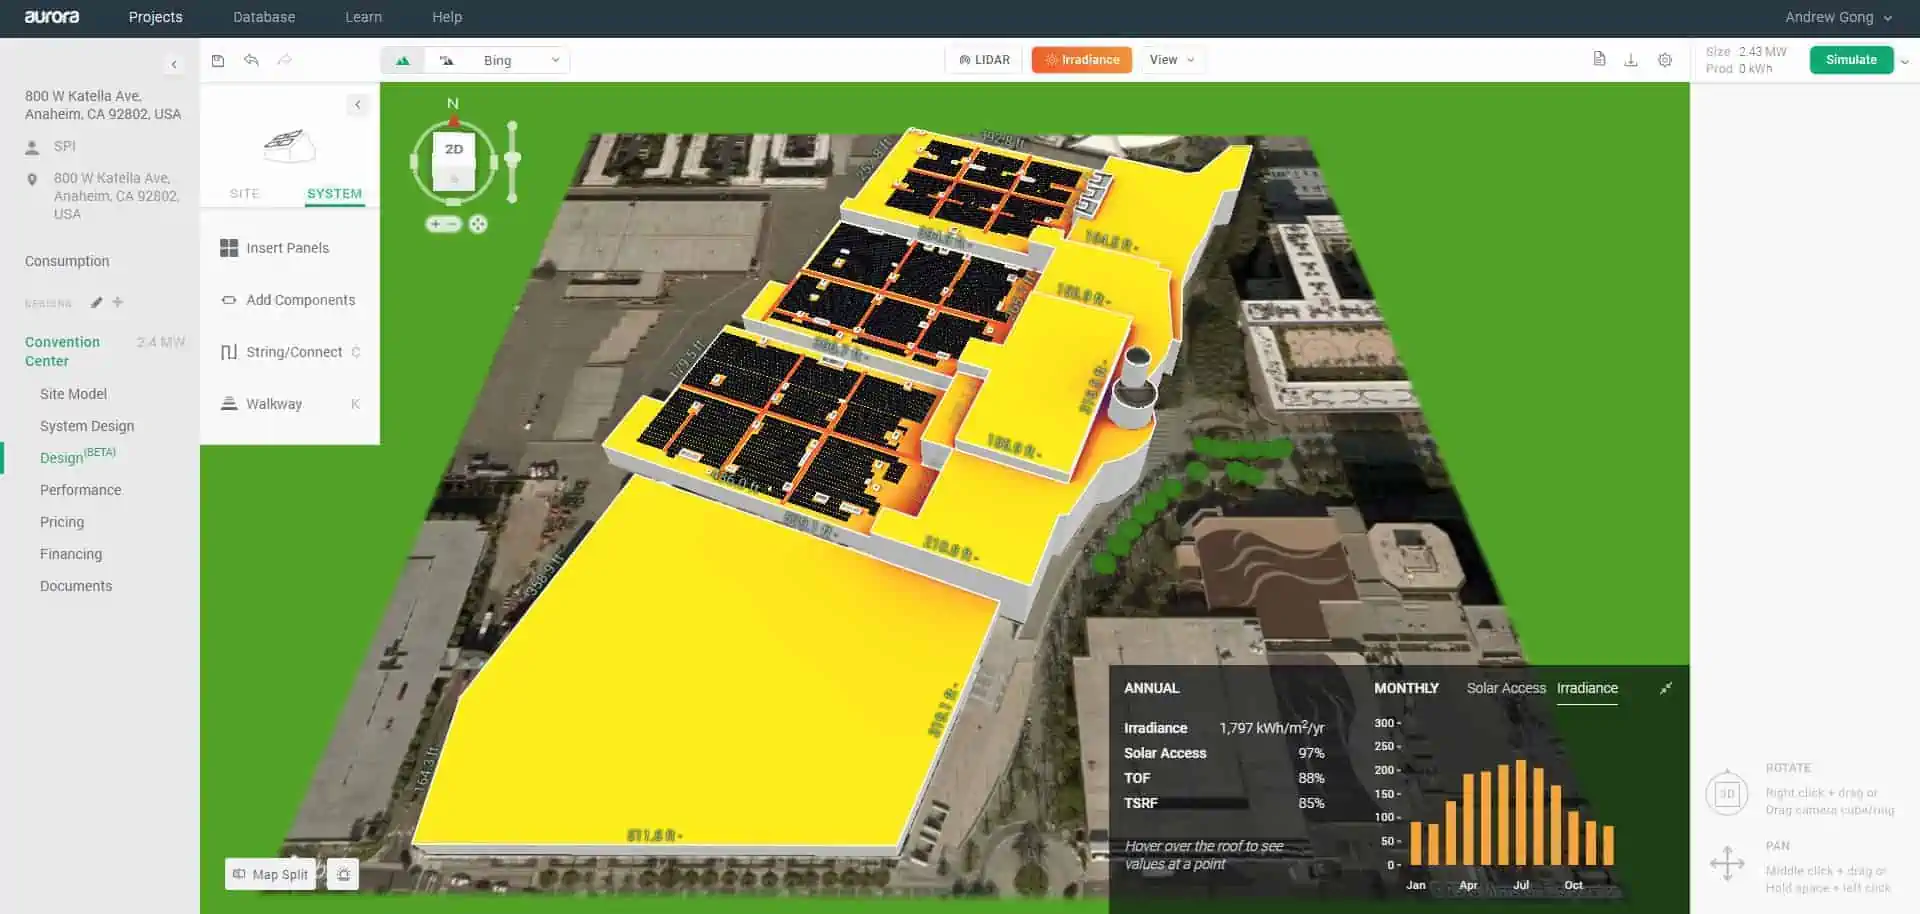Click the July bar in monthly chart
1920x914 pixels.
pyautogui.click(x=1521, y=812)
